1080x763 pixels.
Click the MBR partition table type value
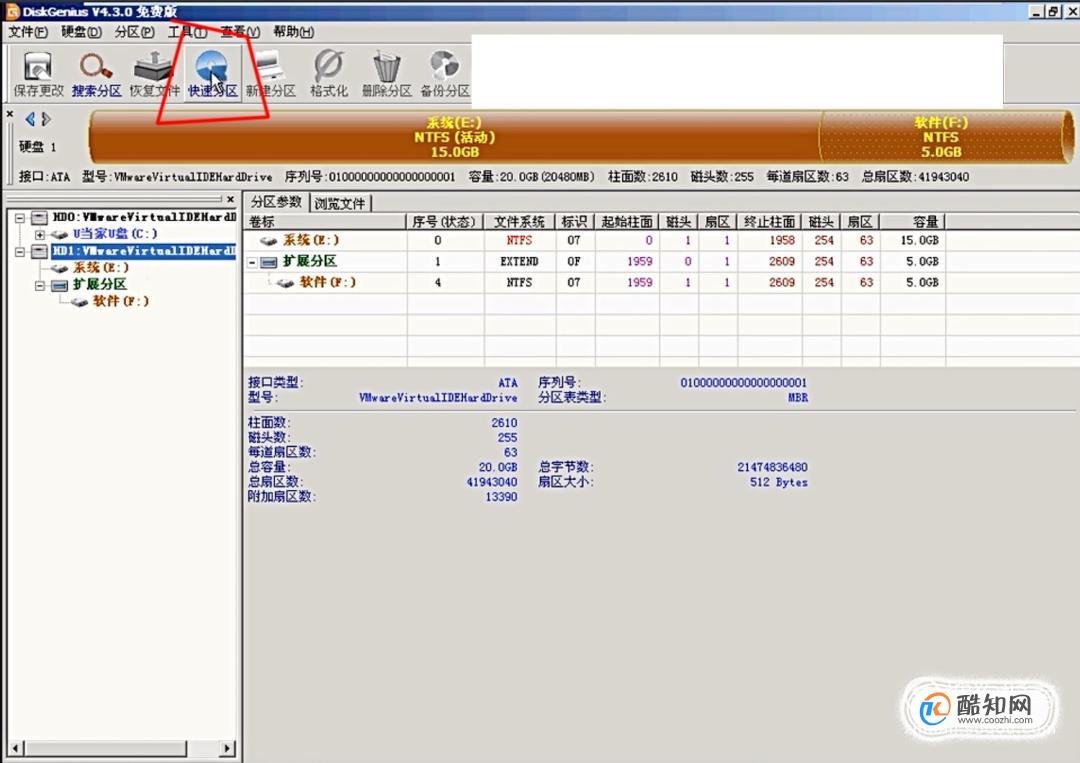[x=798, y=397]
